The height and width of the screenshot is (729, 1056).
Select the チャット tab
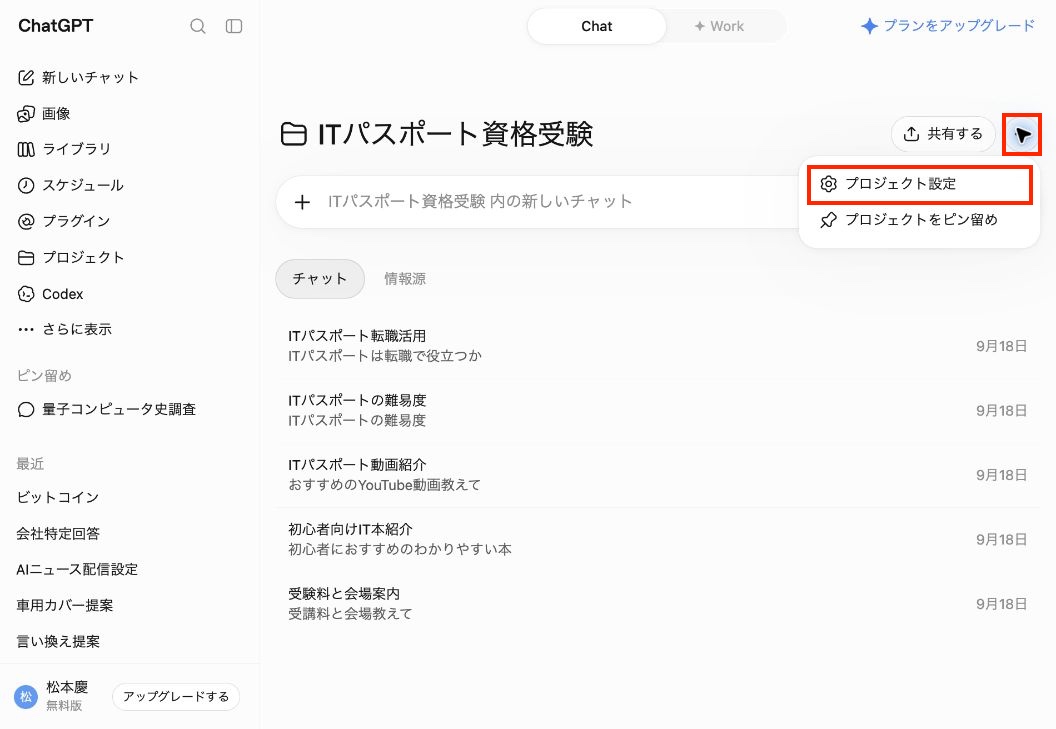point(320,279)
